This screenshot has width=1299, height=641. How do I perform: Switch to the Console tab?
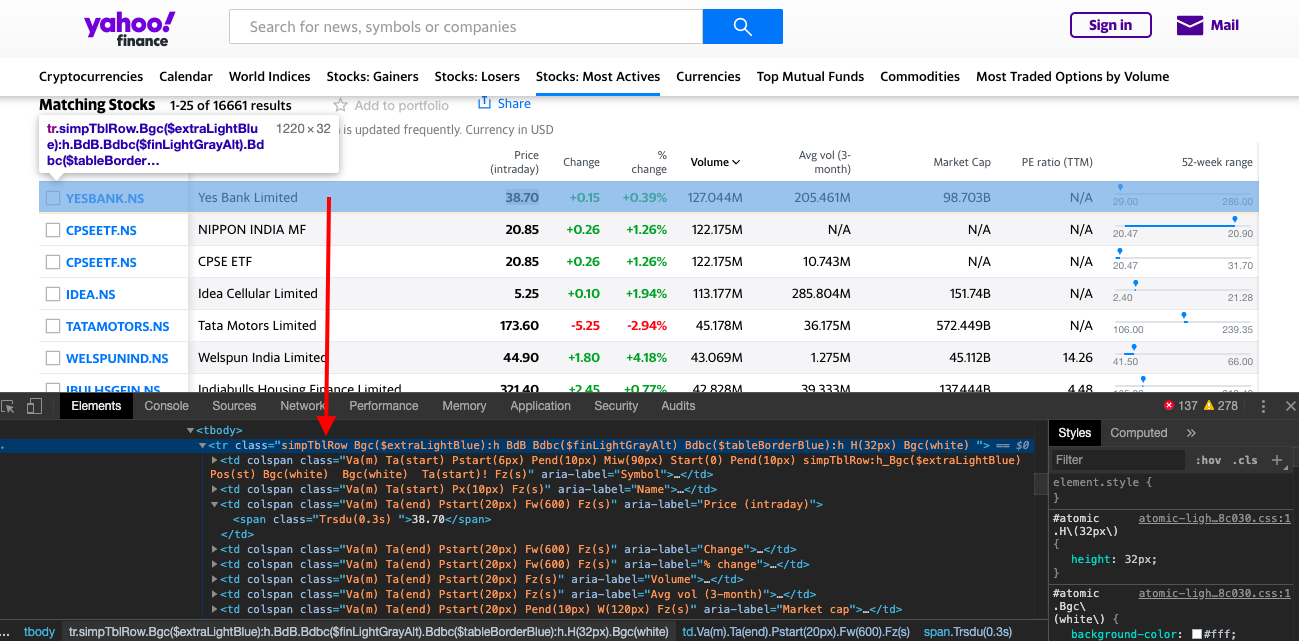click(166, 405)
